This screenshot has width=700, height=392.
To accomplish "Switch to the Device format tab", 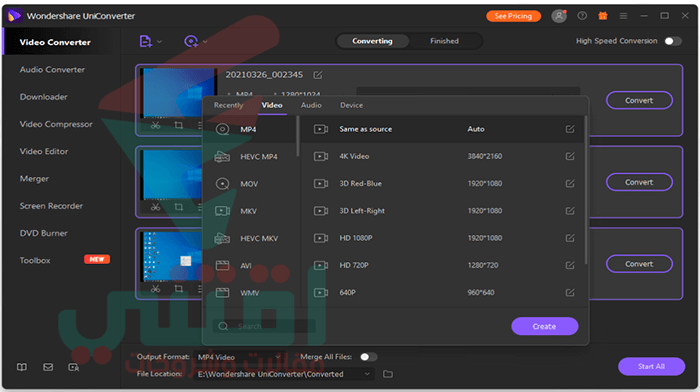I will [x=352, y=105].
